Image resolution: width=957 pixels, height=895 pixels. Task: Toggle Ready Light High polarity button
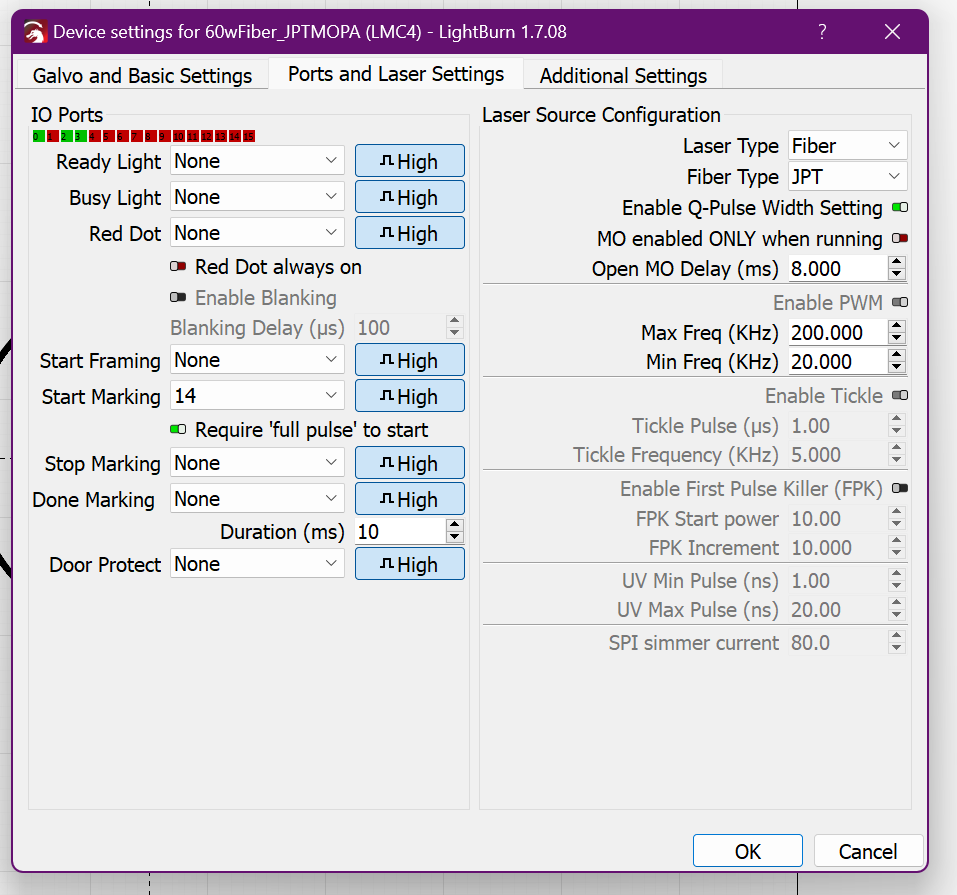pos(410,161)
